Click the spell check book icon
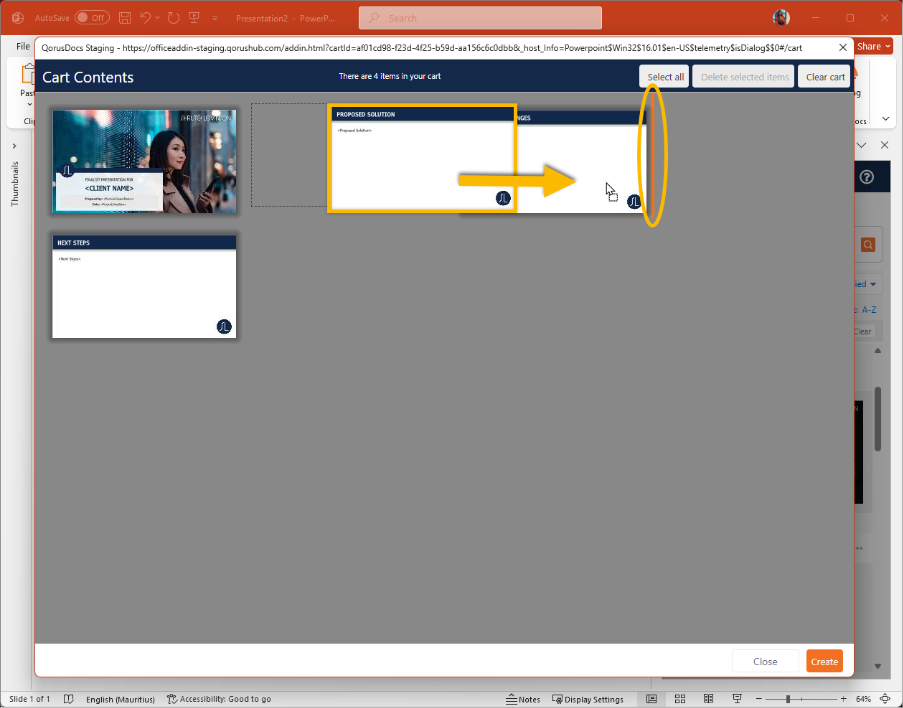903x708 pixels. (68, 699)
